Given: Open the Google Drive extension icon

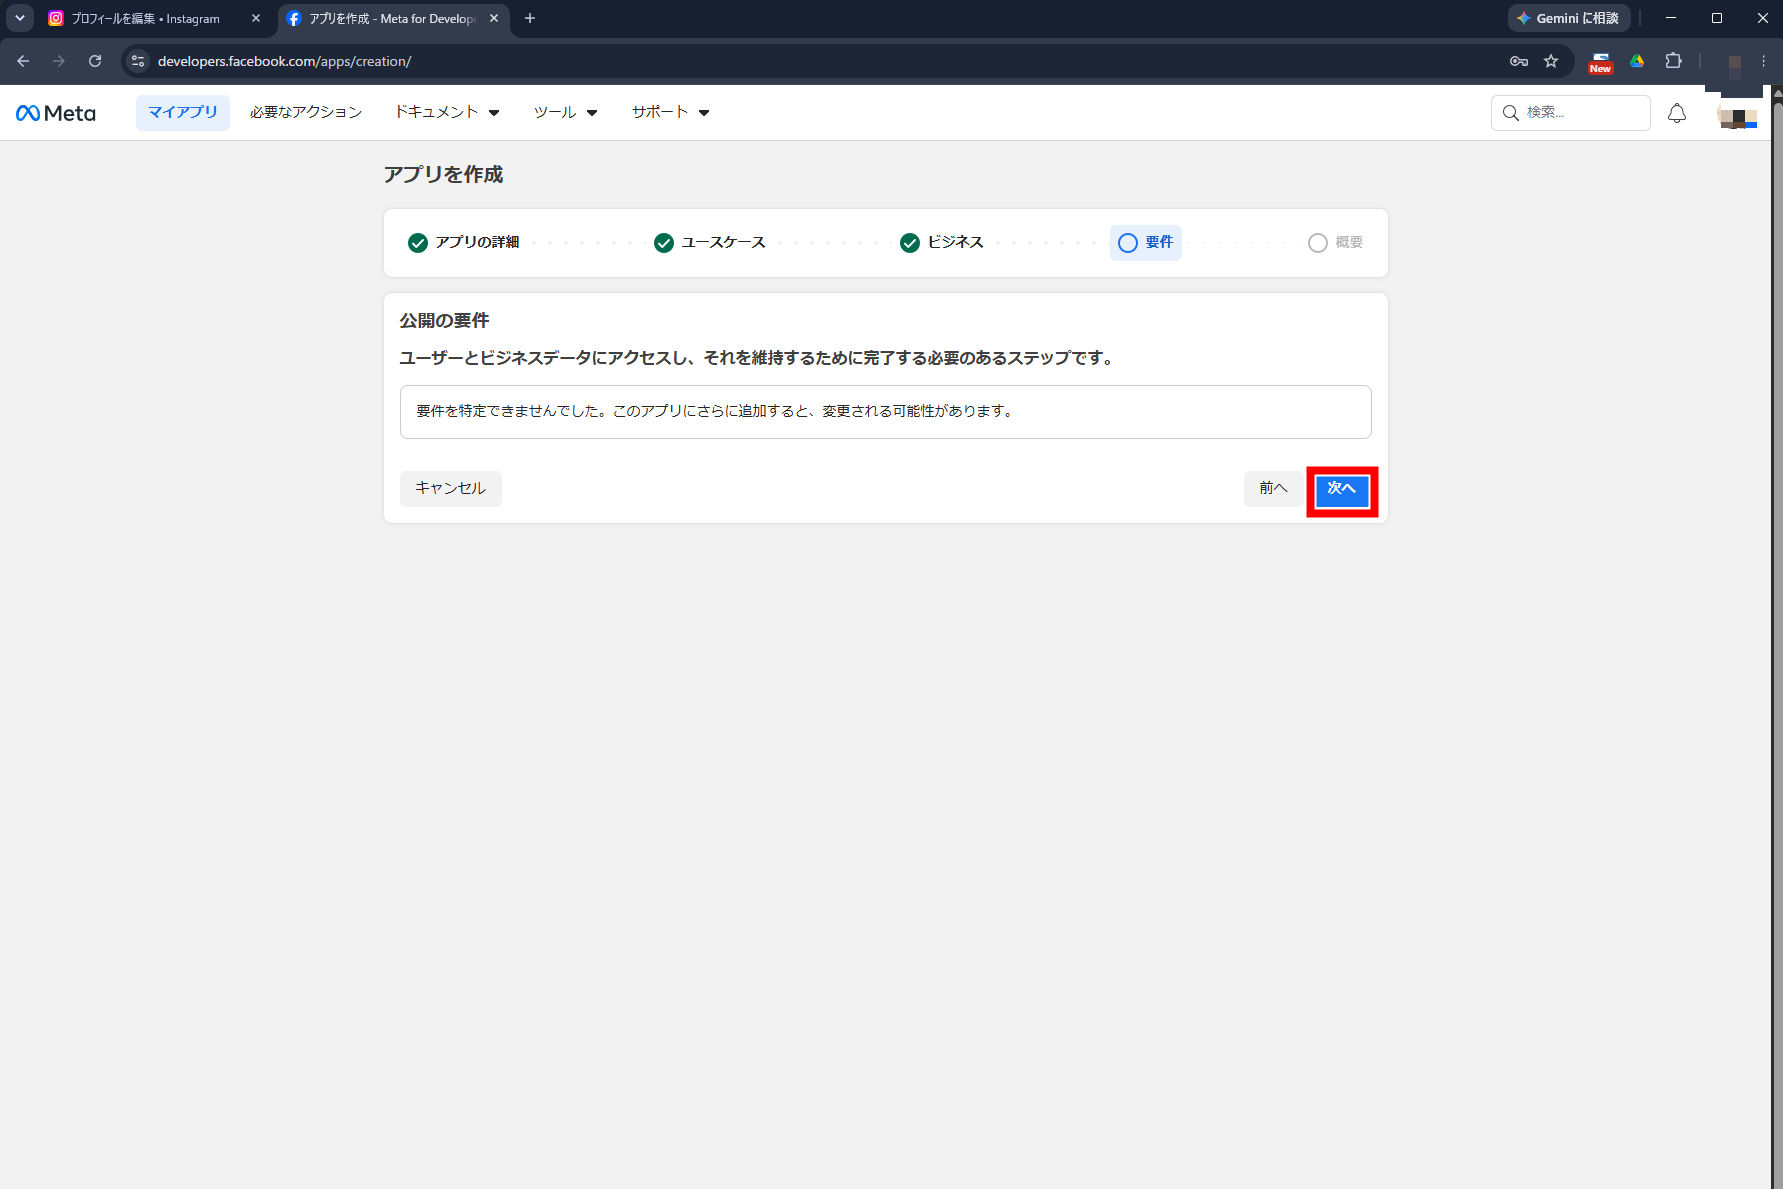Looking at the screenshot, I should (x=1637, y=61).
